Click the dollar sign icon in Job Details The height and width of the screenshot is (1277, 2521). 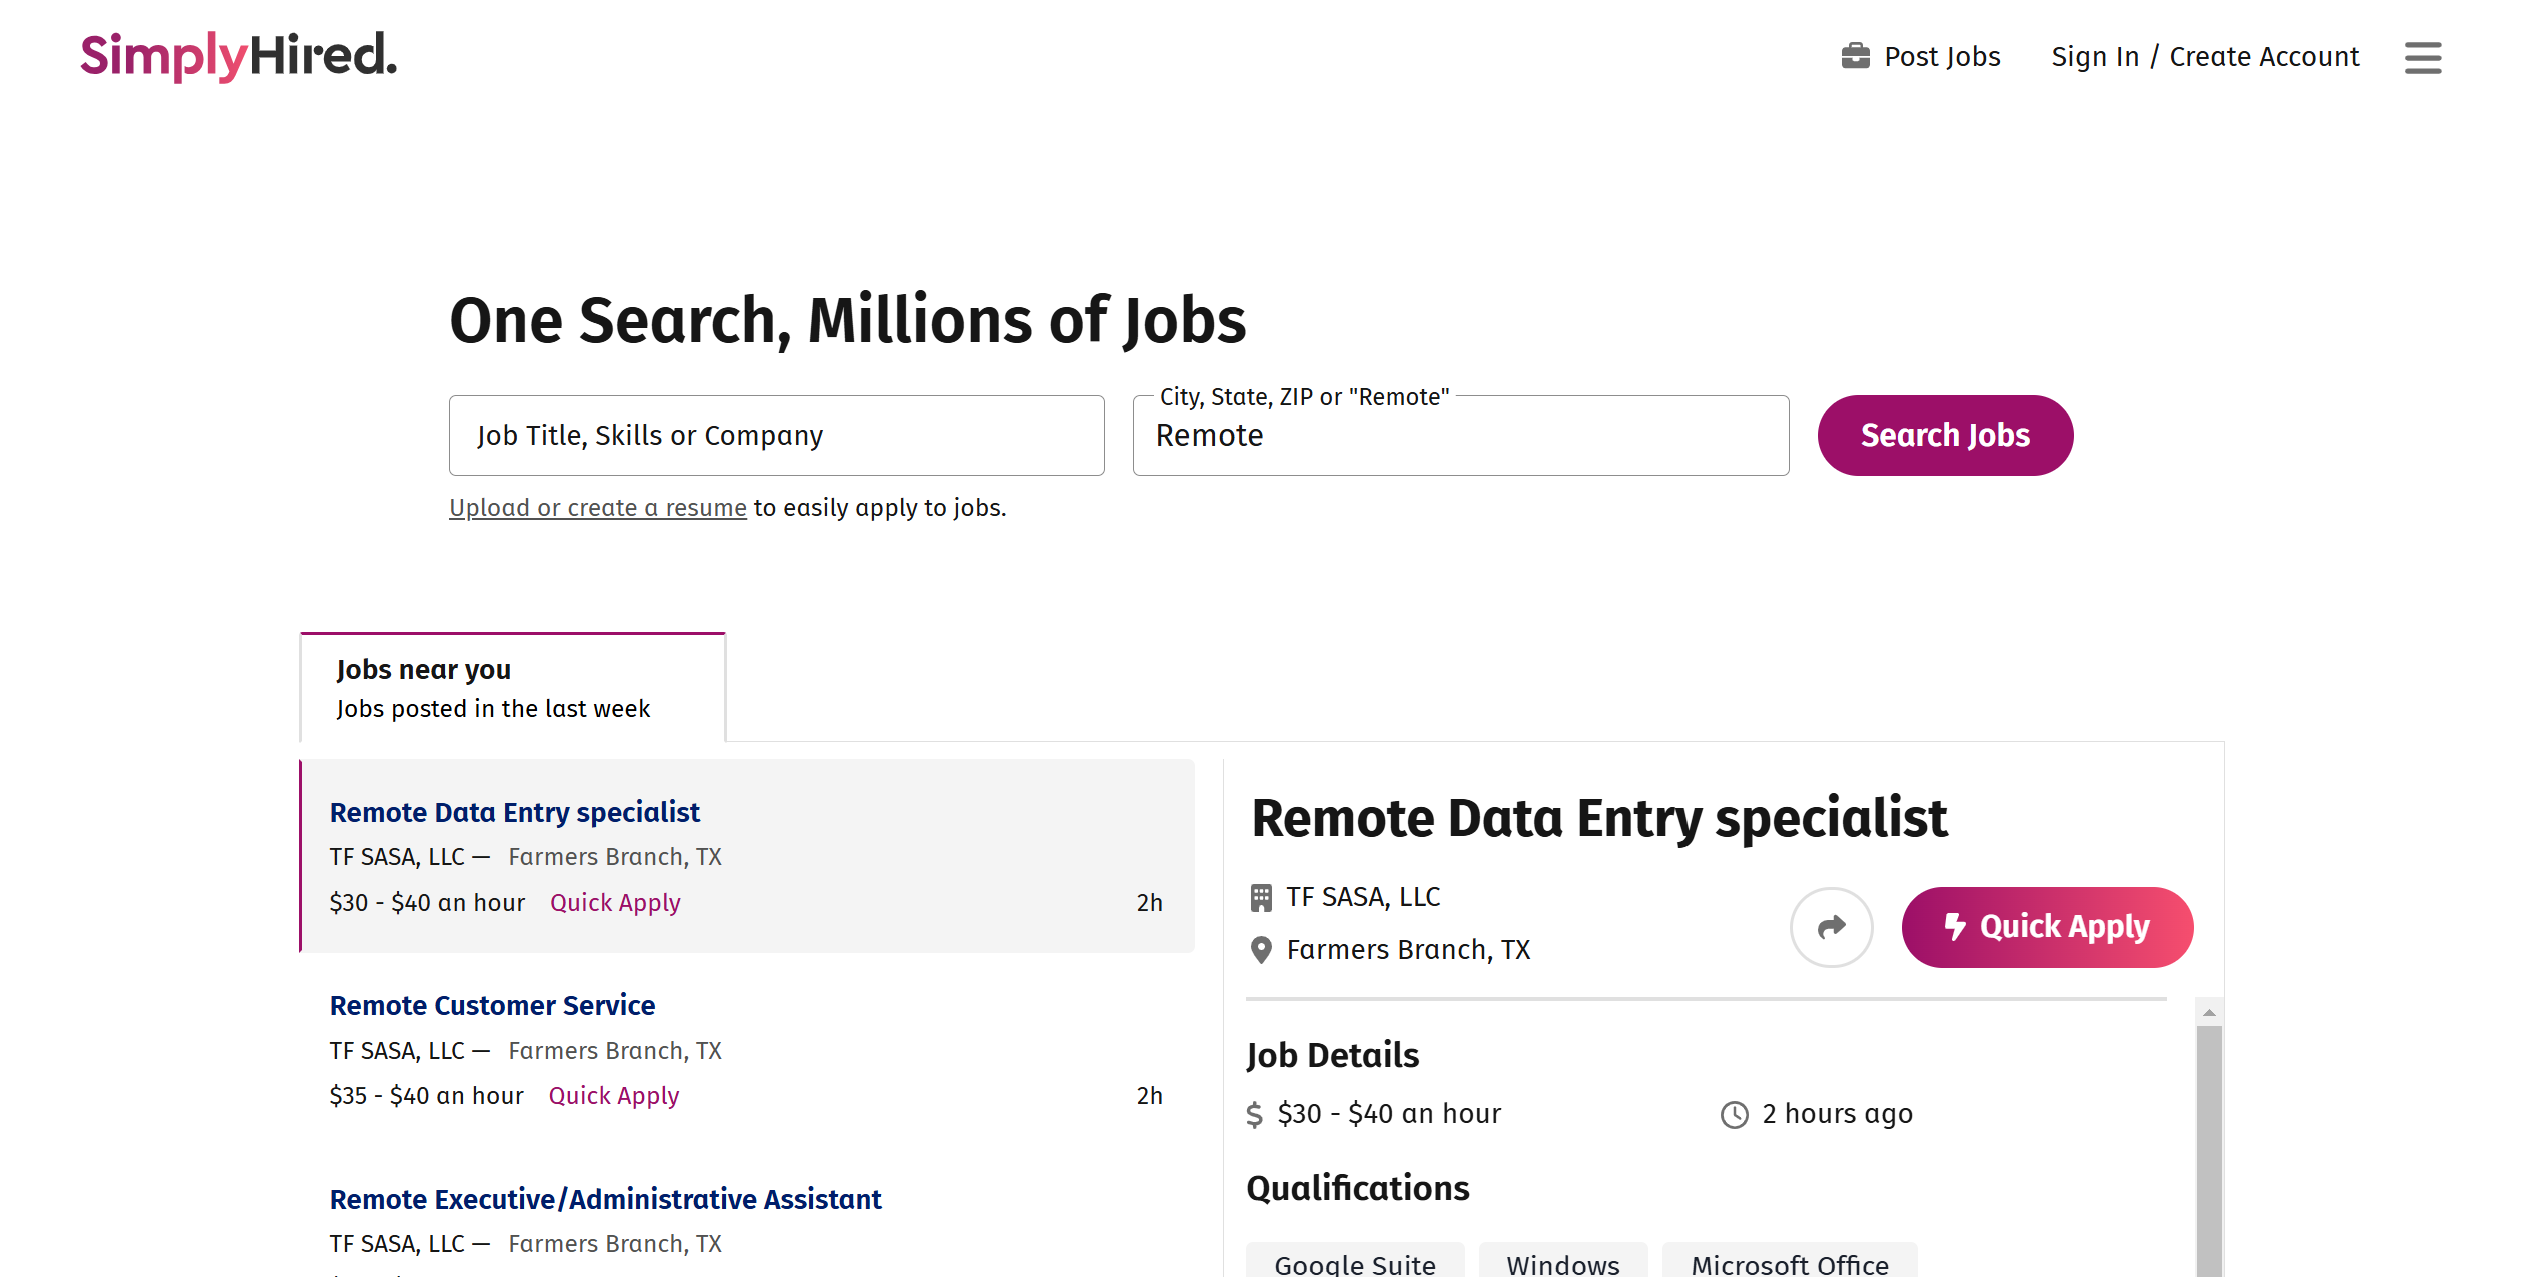point(1255,1115)
